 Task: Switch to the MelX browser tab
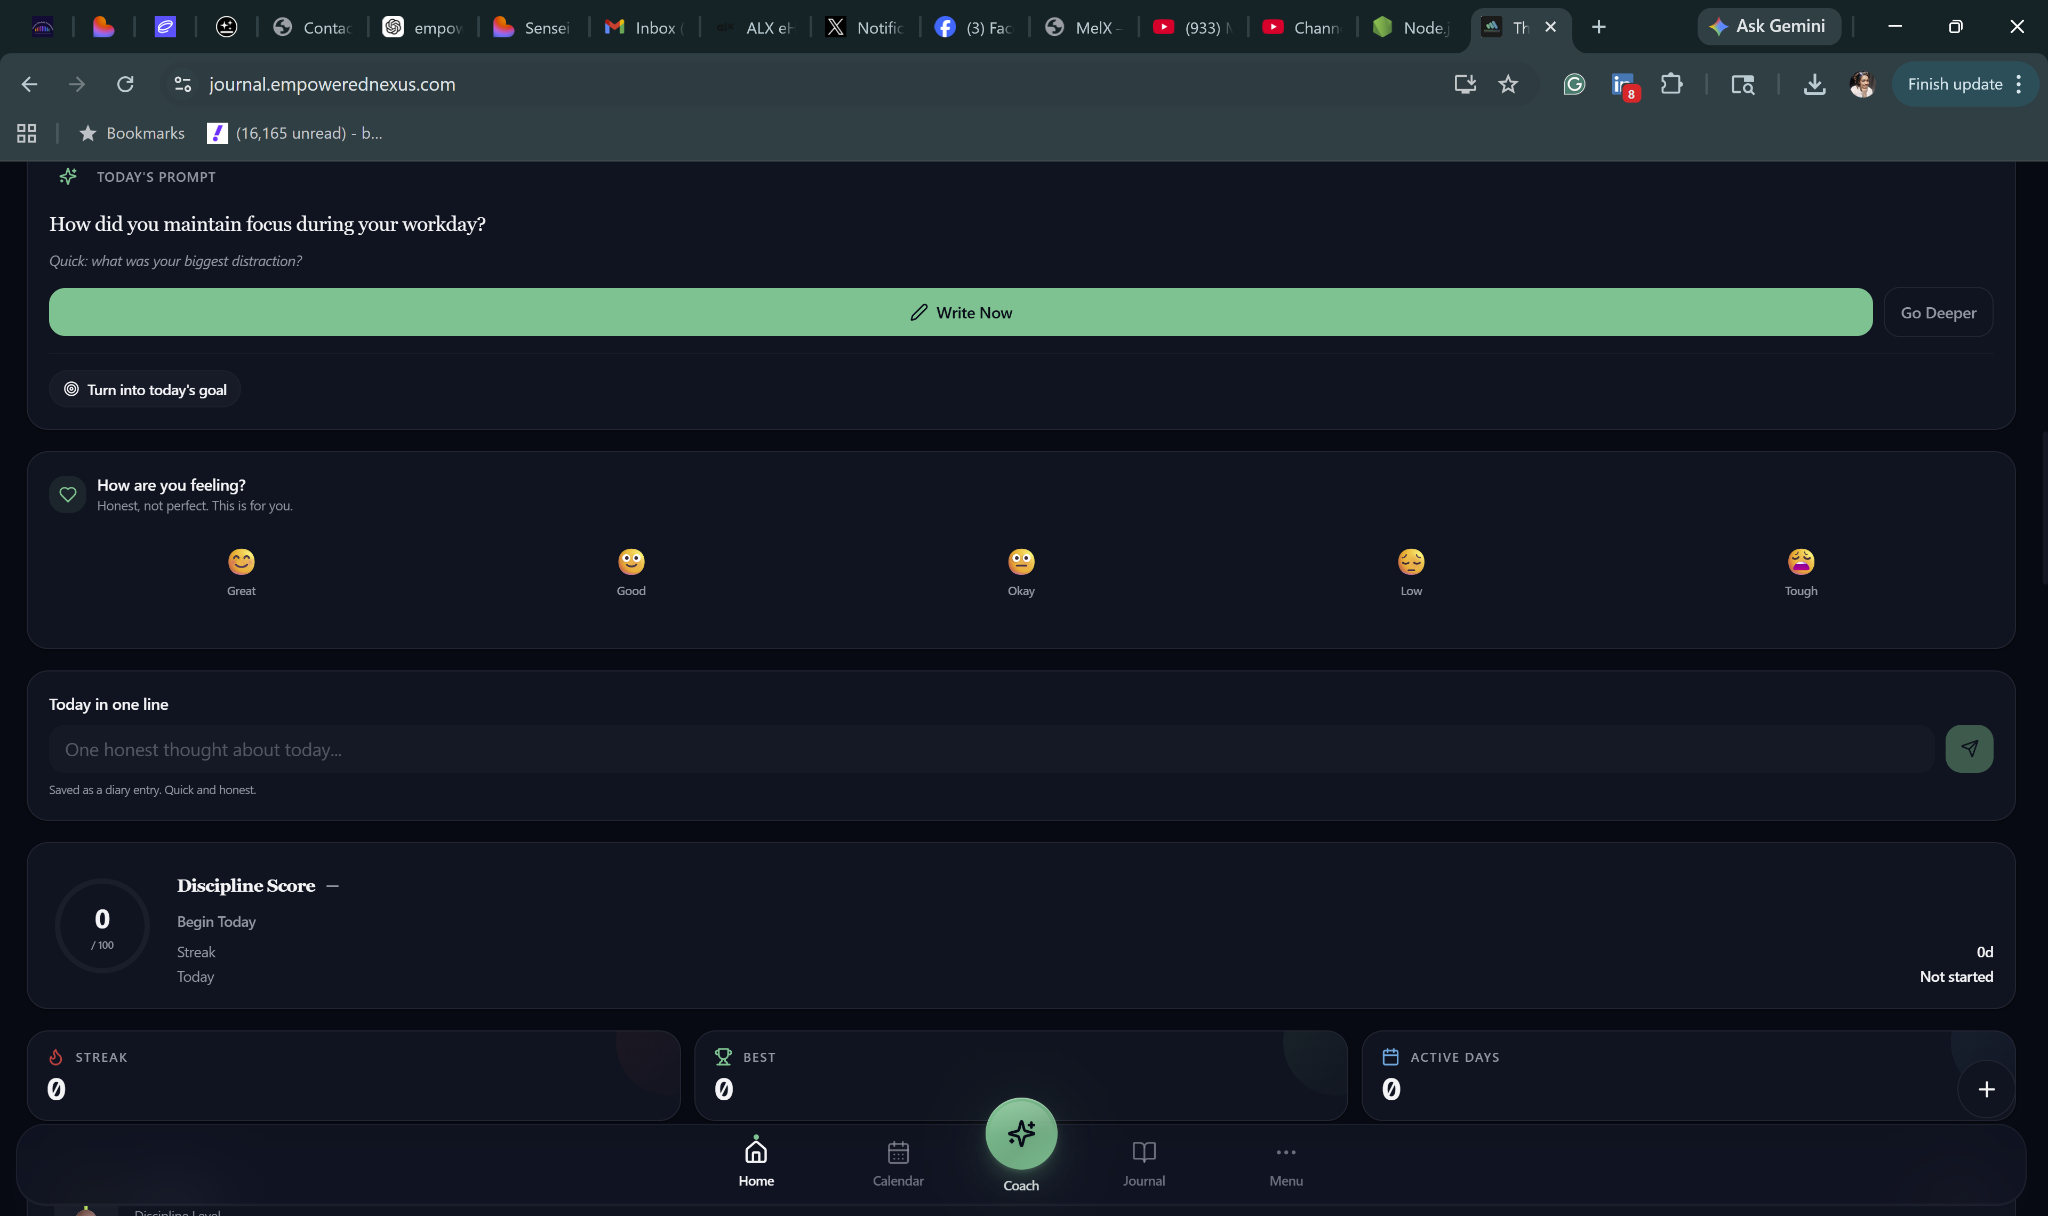(x=1083, y=27)
